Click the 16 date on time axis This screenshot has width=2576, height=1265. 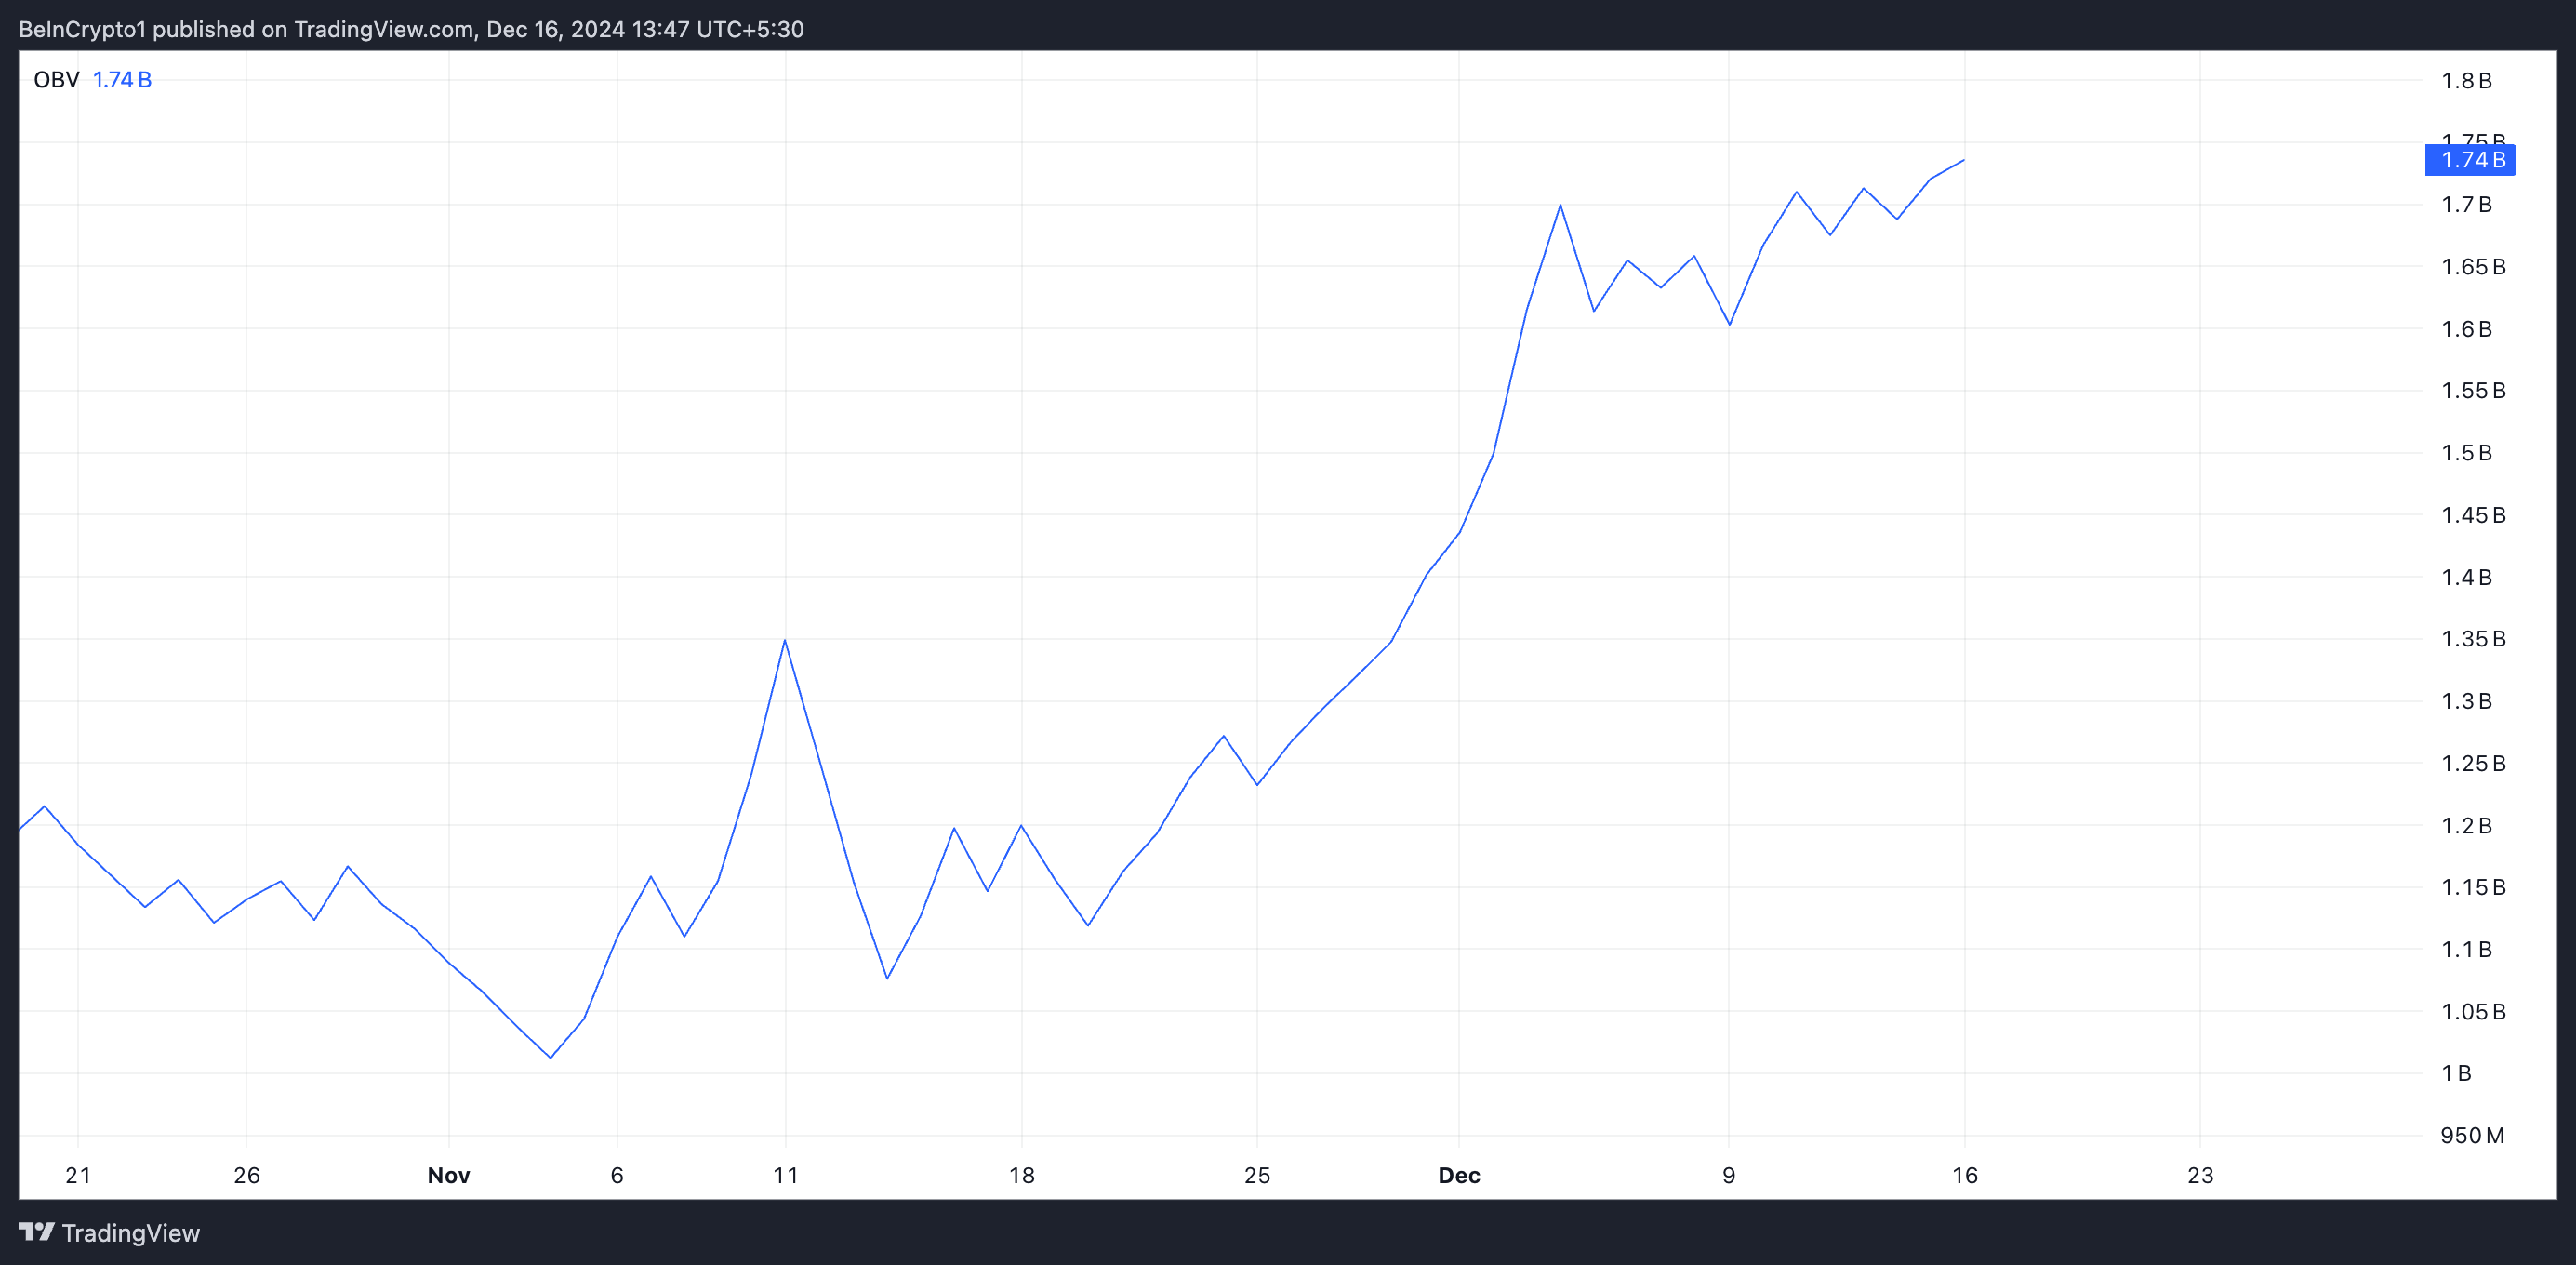click(x=1964, y=1175)
